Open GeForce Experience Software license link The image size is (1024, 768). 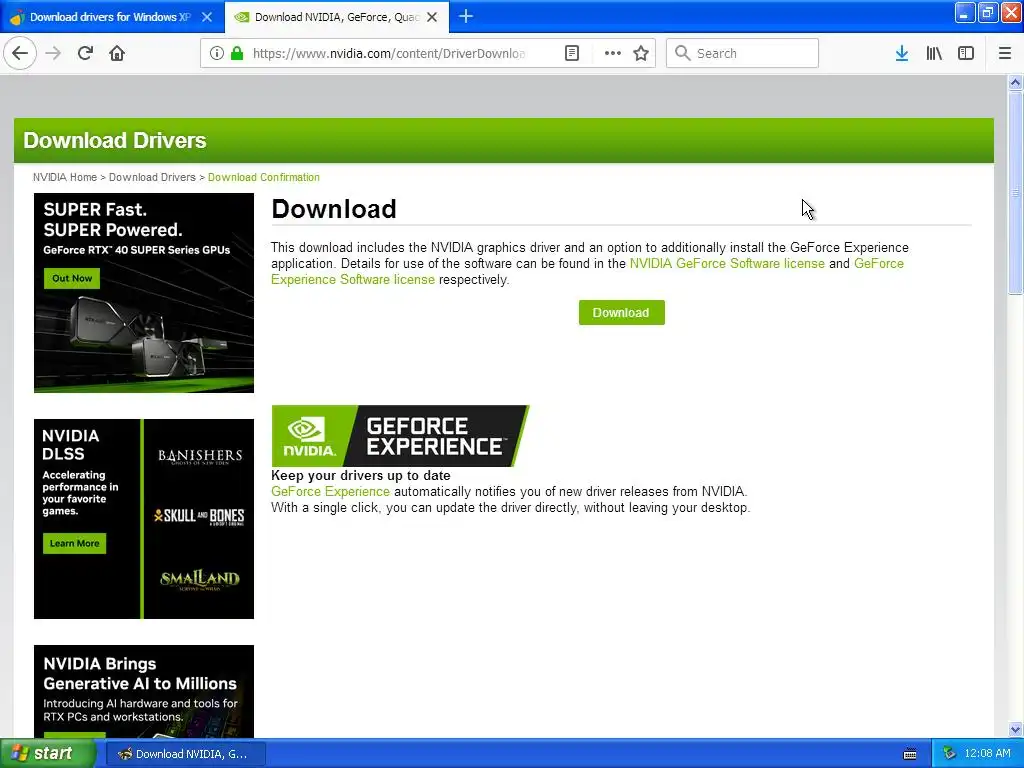coord(353,280)
